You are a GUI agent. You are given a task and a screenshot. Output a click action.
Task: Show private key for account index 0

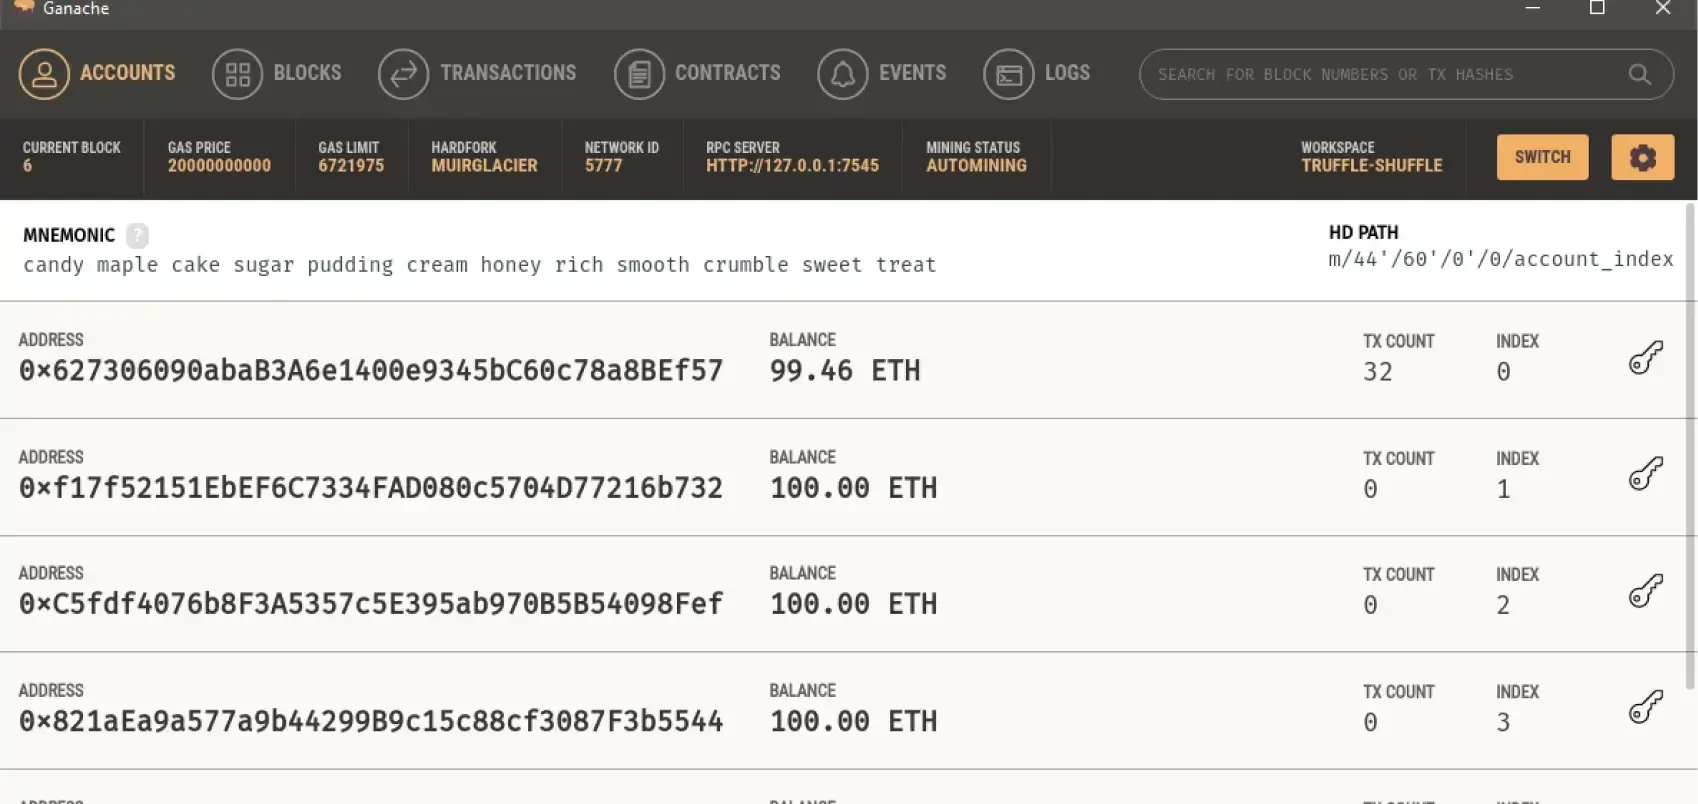1645,357
